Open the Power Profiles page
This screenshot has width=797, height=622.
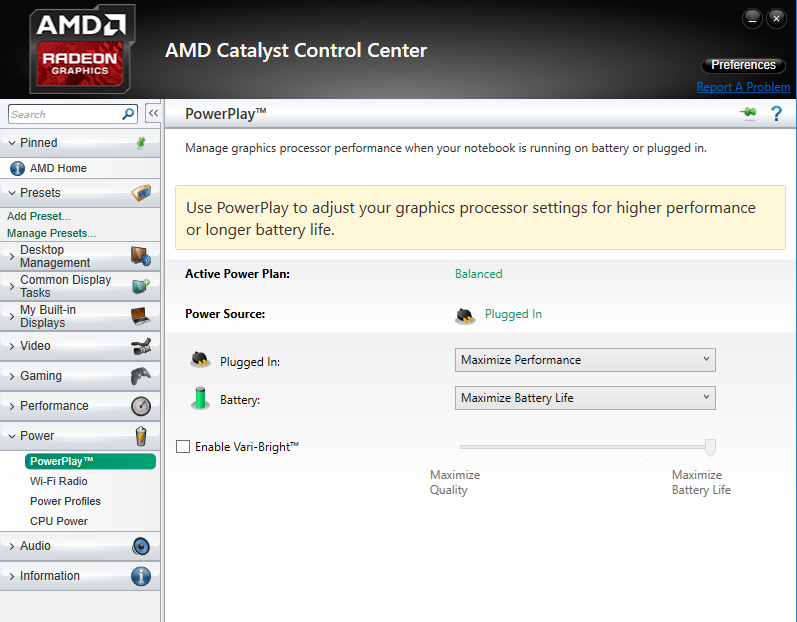point(65,501)
